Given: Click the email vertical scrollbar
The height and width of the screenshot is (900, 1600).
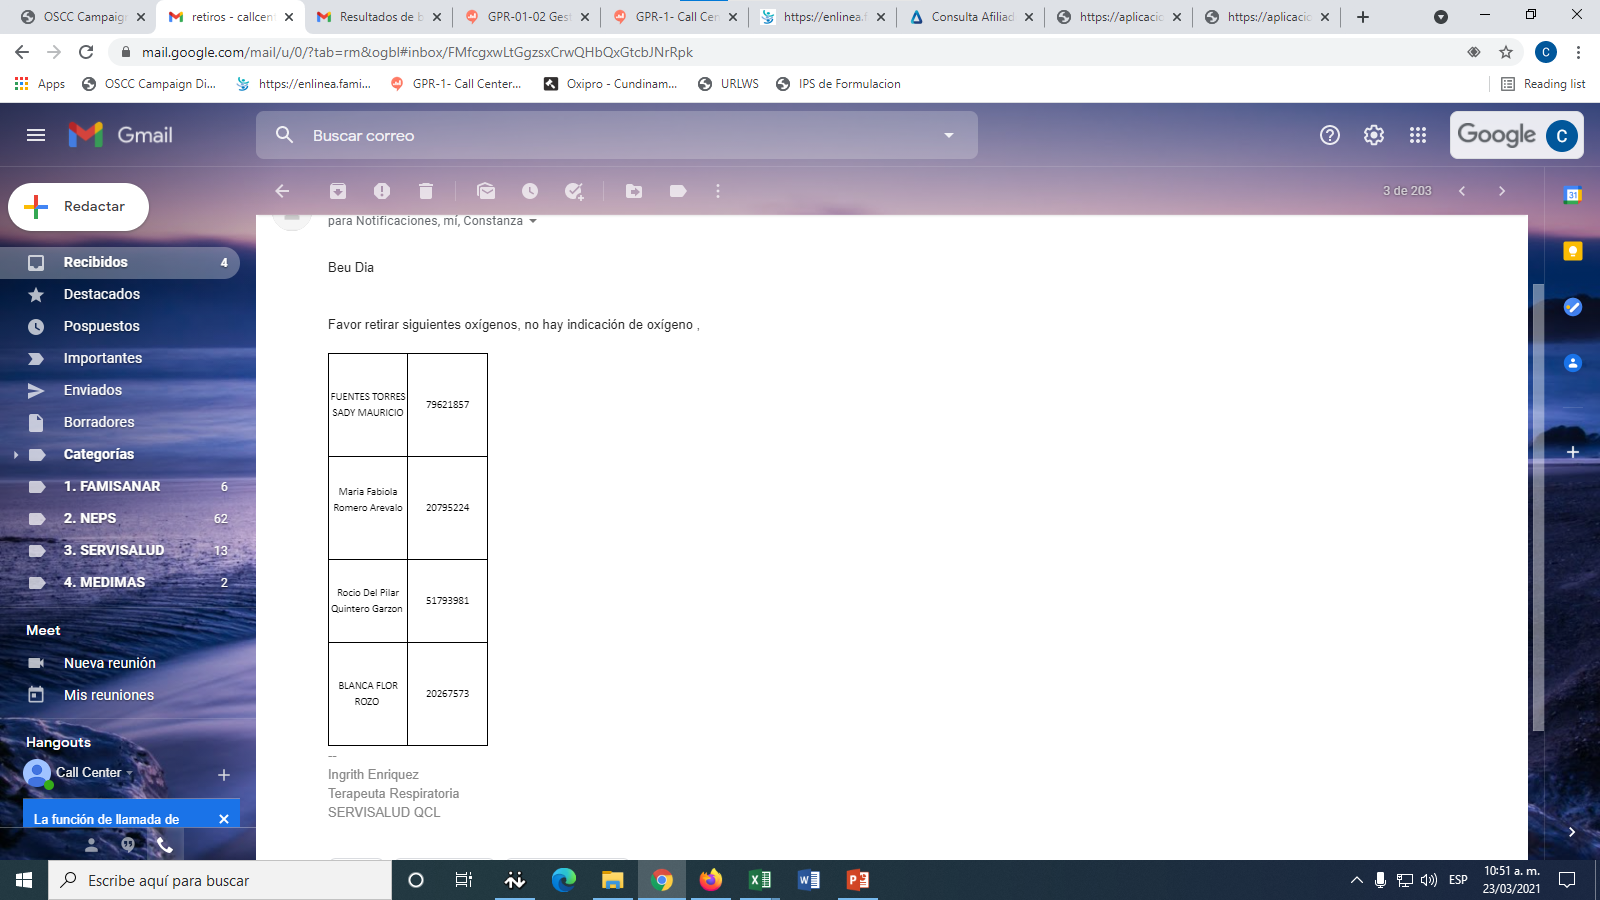Looking at the screenshot, I should 1538,506.
